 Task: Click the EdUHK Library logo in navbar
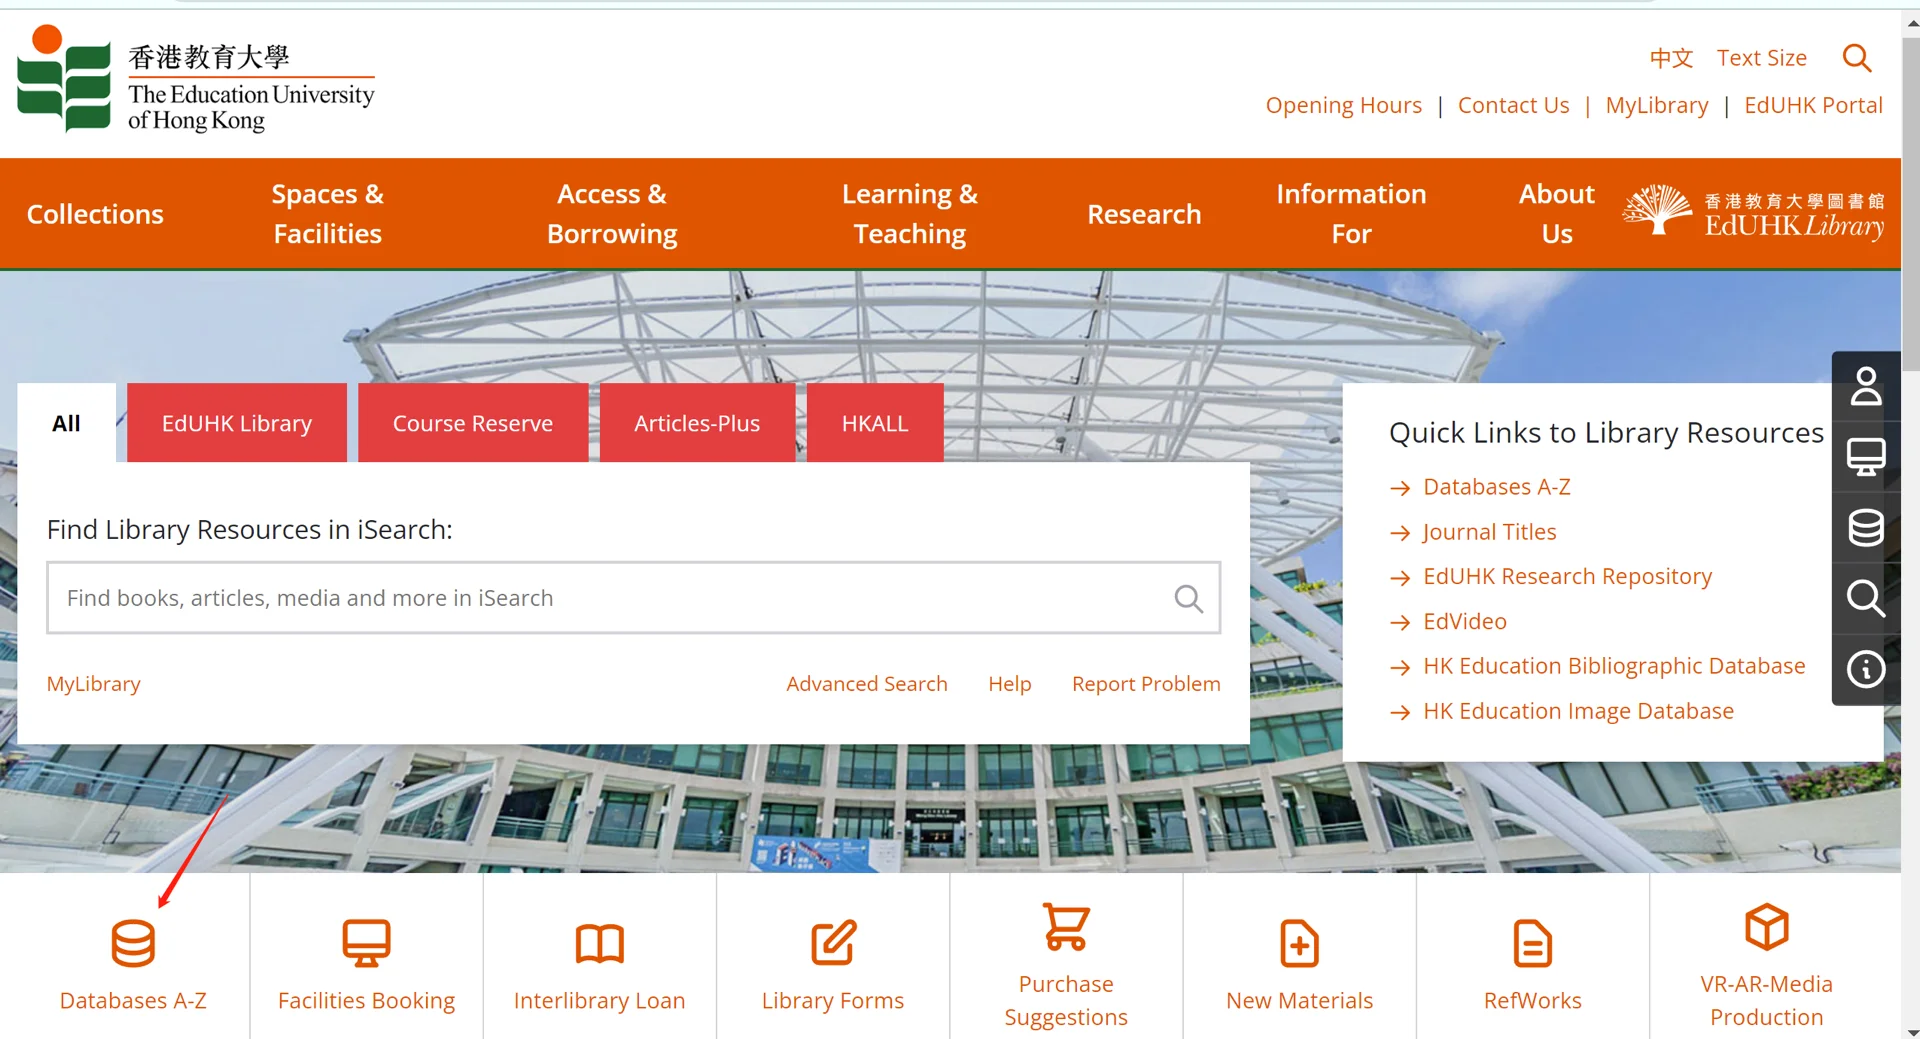pyautogui.click(x=1753, y=213)
